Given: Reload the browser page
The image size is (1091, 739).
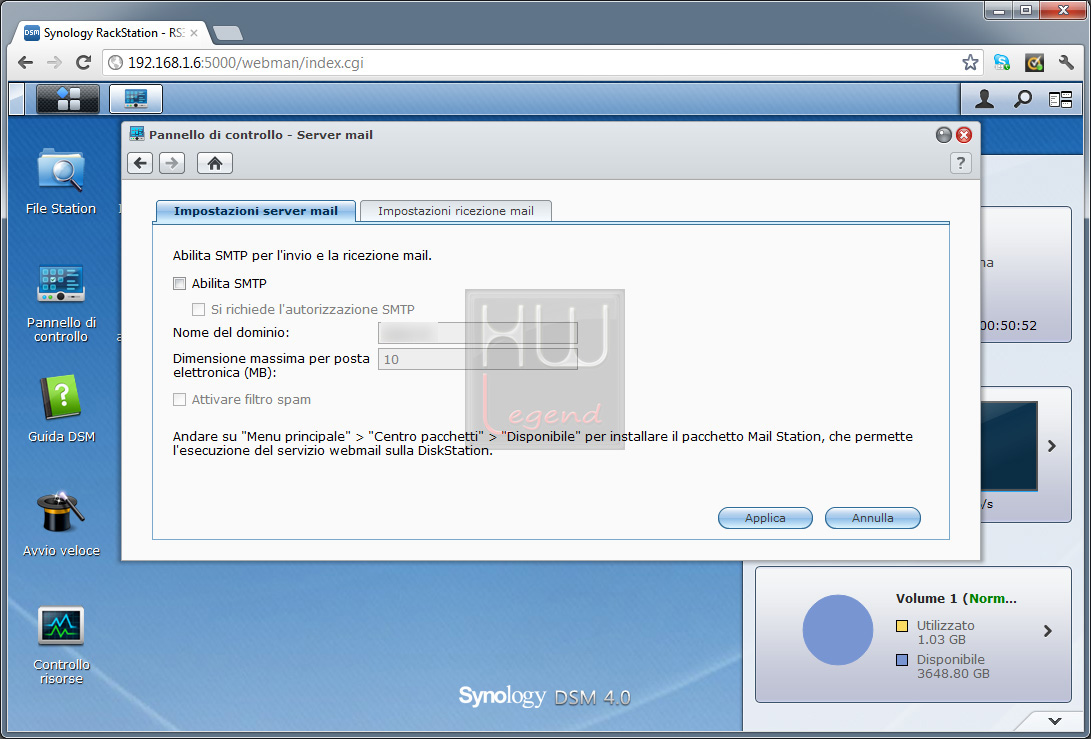Looking at the screenshot, I should (x=83, y=63).
